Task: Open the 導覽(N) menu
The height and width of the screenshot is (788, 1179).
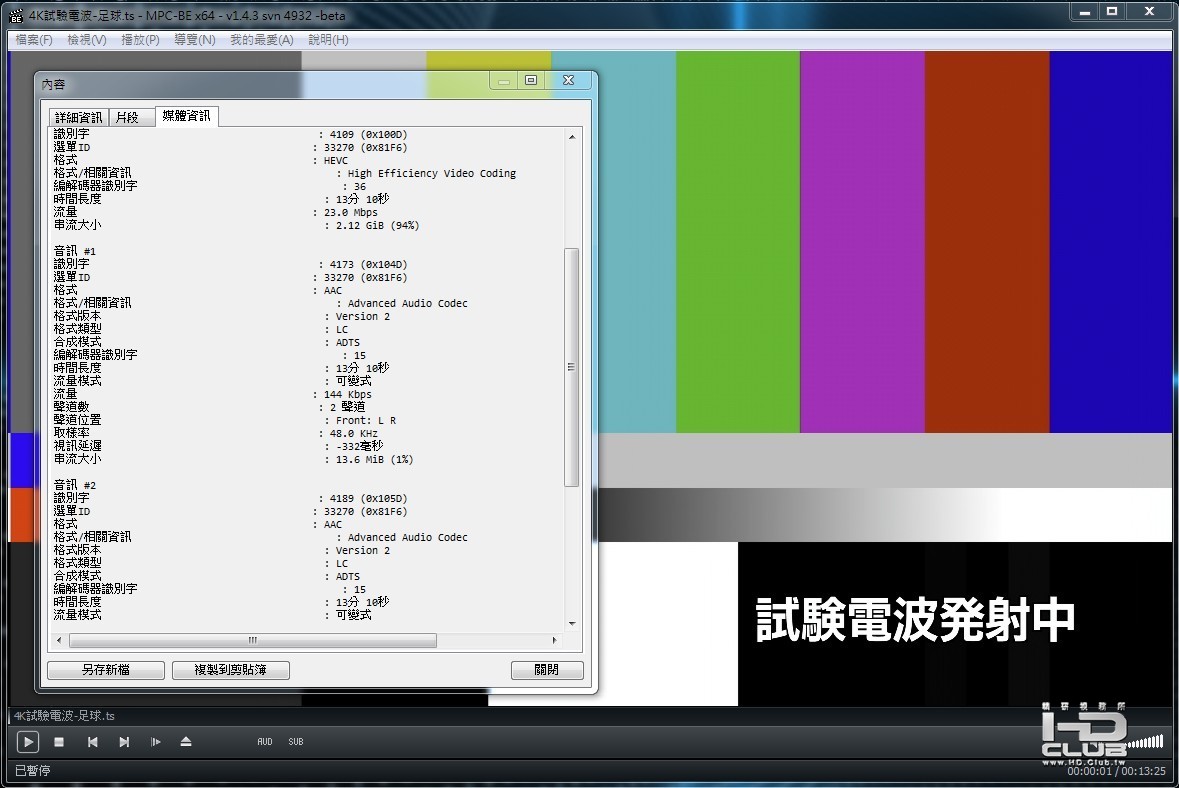Action: (x=195, y=40)
